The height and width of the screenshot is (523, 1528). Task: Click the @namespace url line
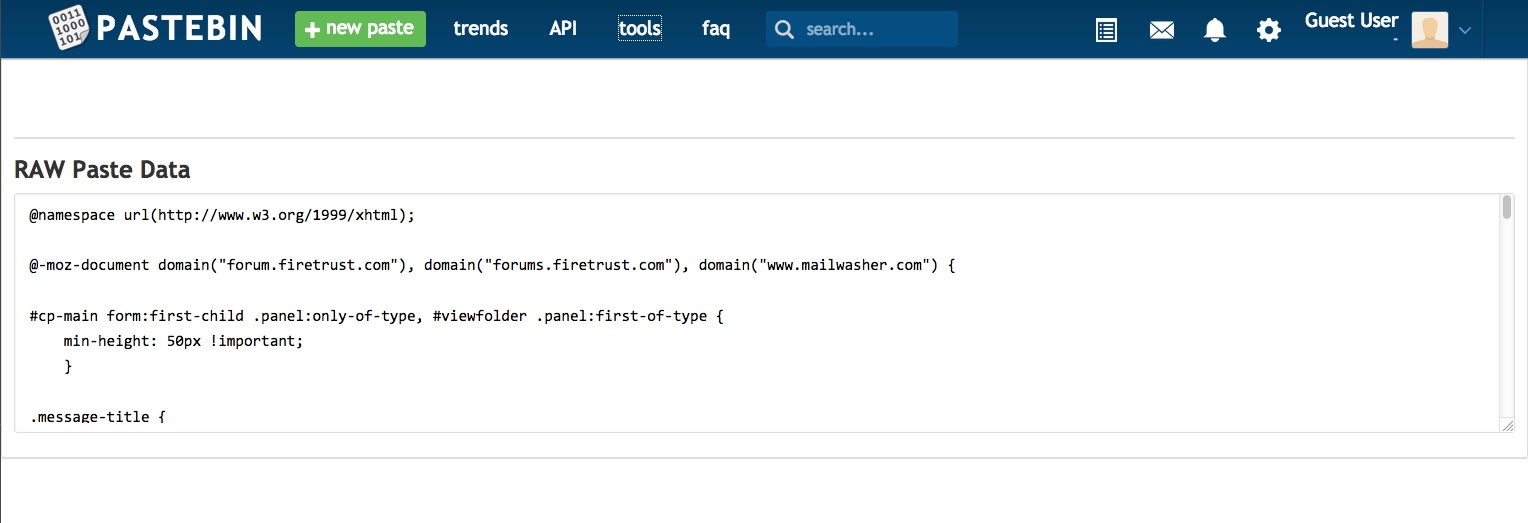(222, 215)
